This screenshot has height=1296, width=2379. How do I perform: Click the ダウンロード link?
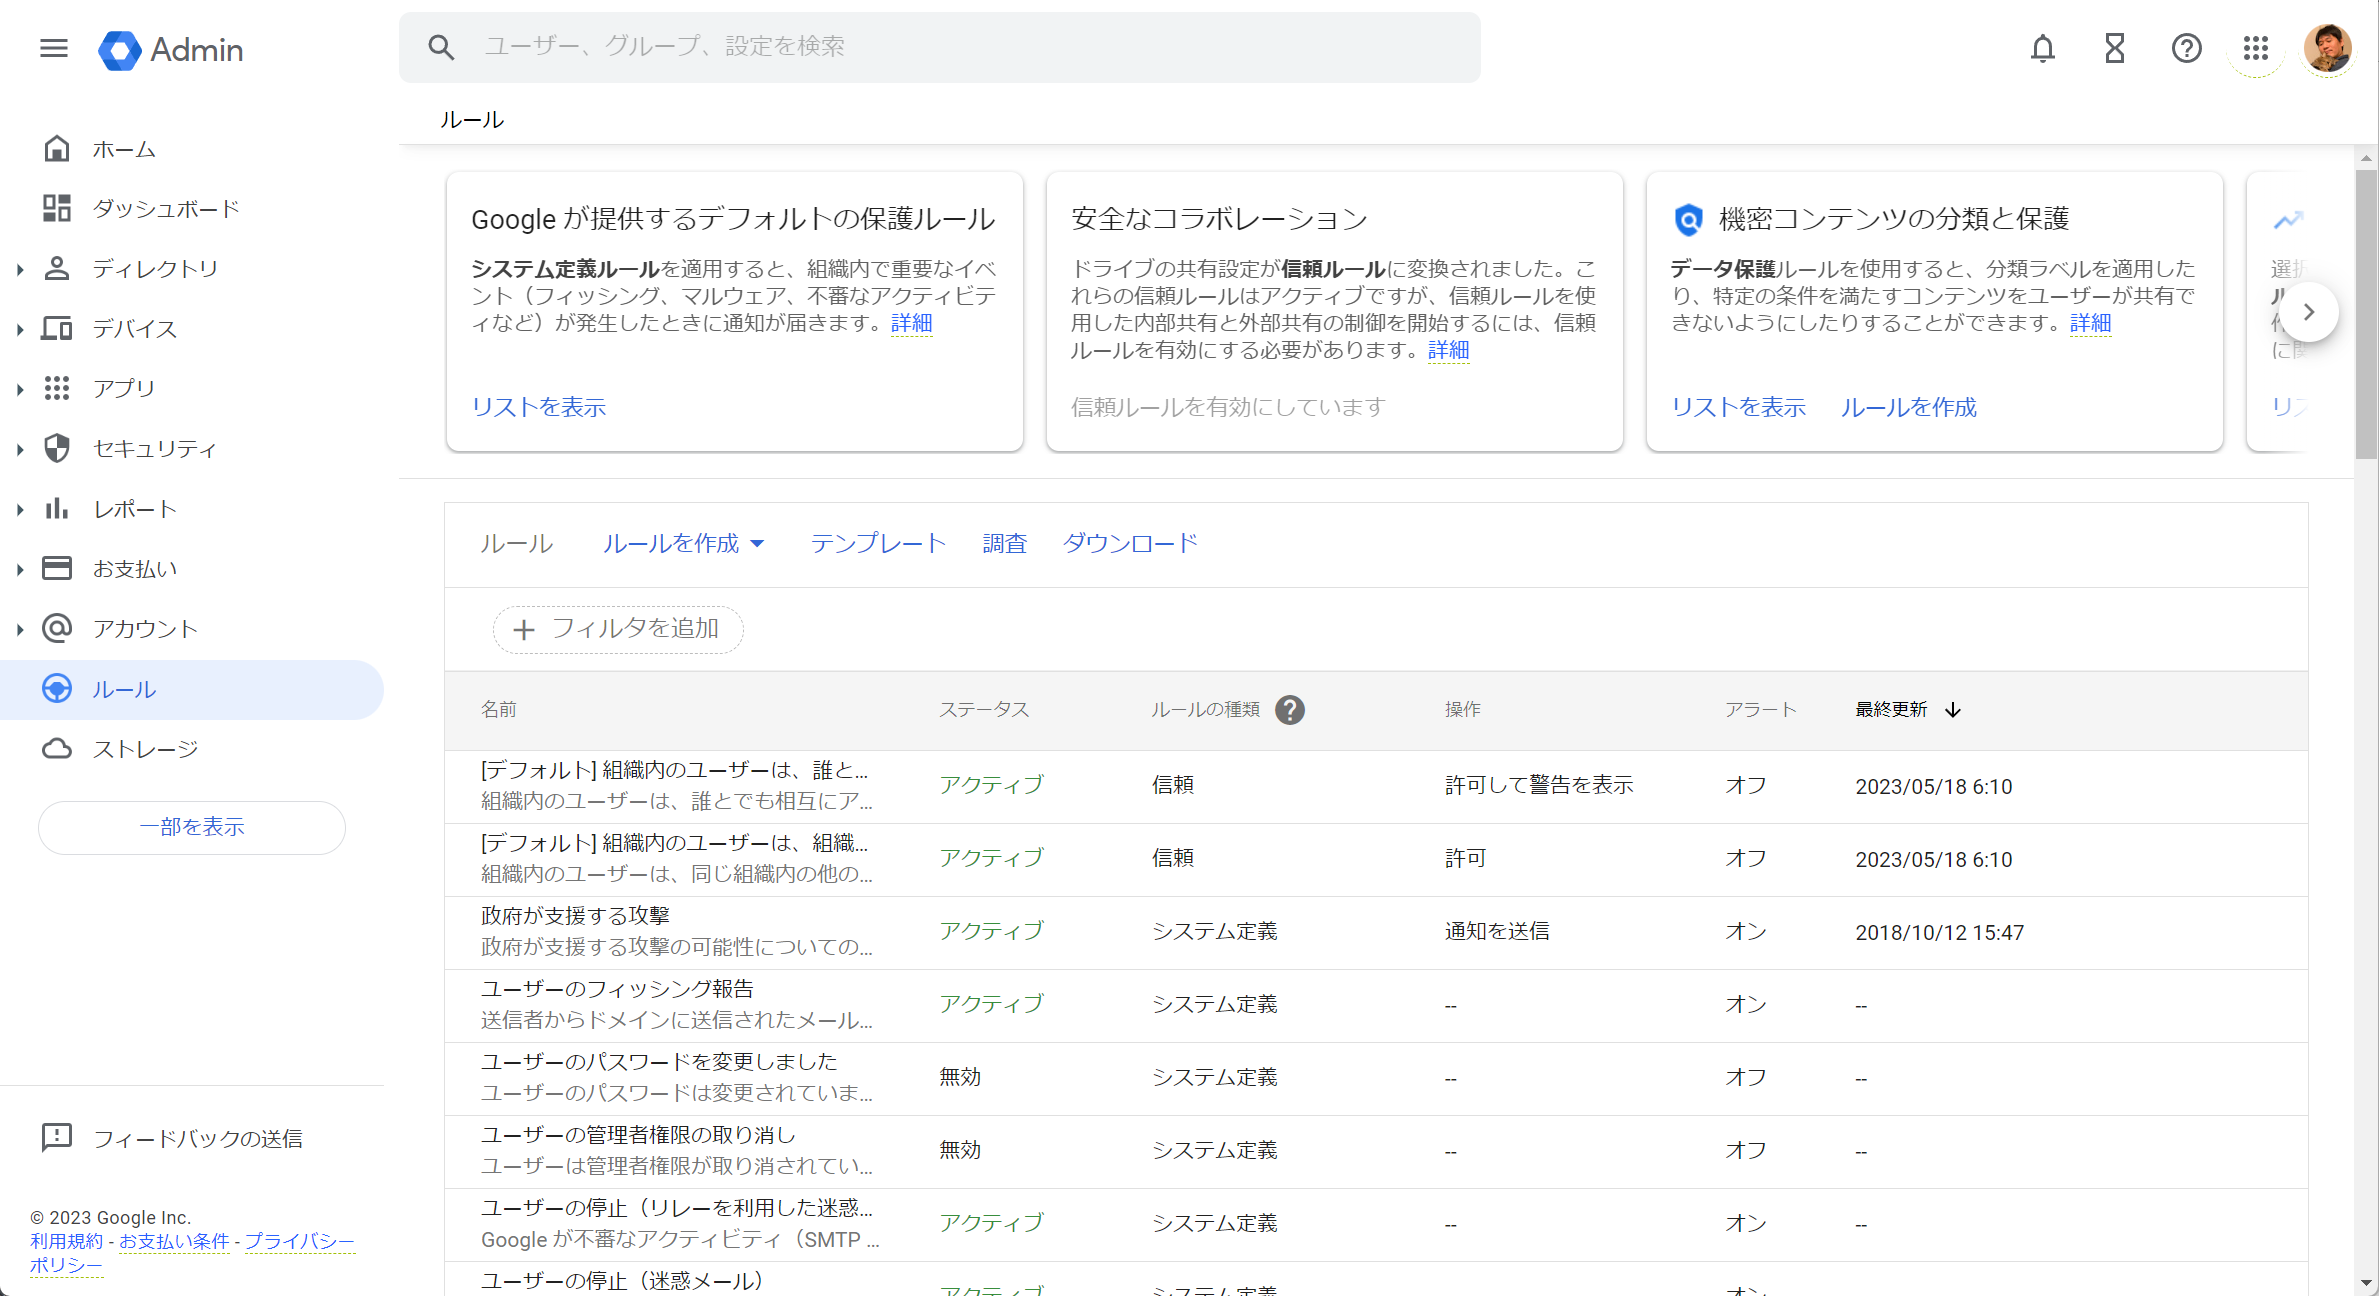pos(1130,543)
